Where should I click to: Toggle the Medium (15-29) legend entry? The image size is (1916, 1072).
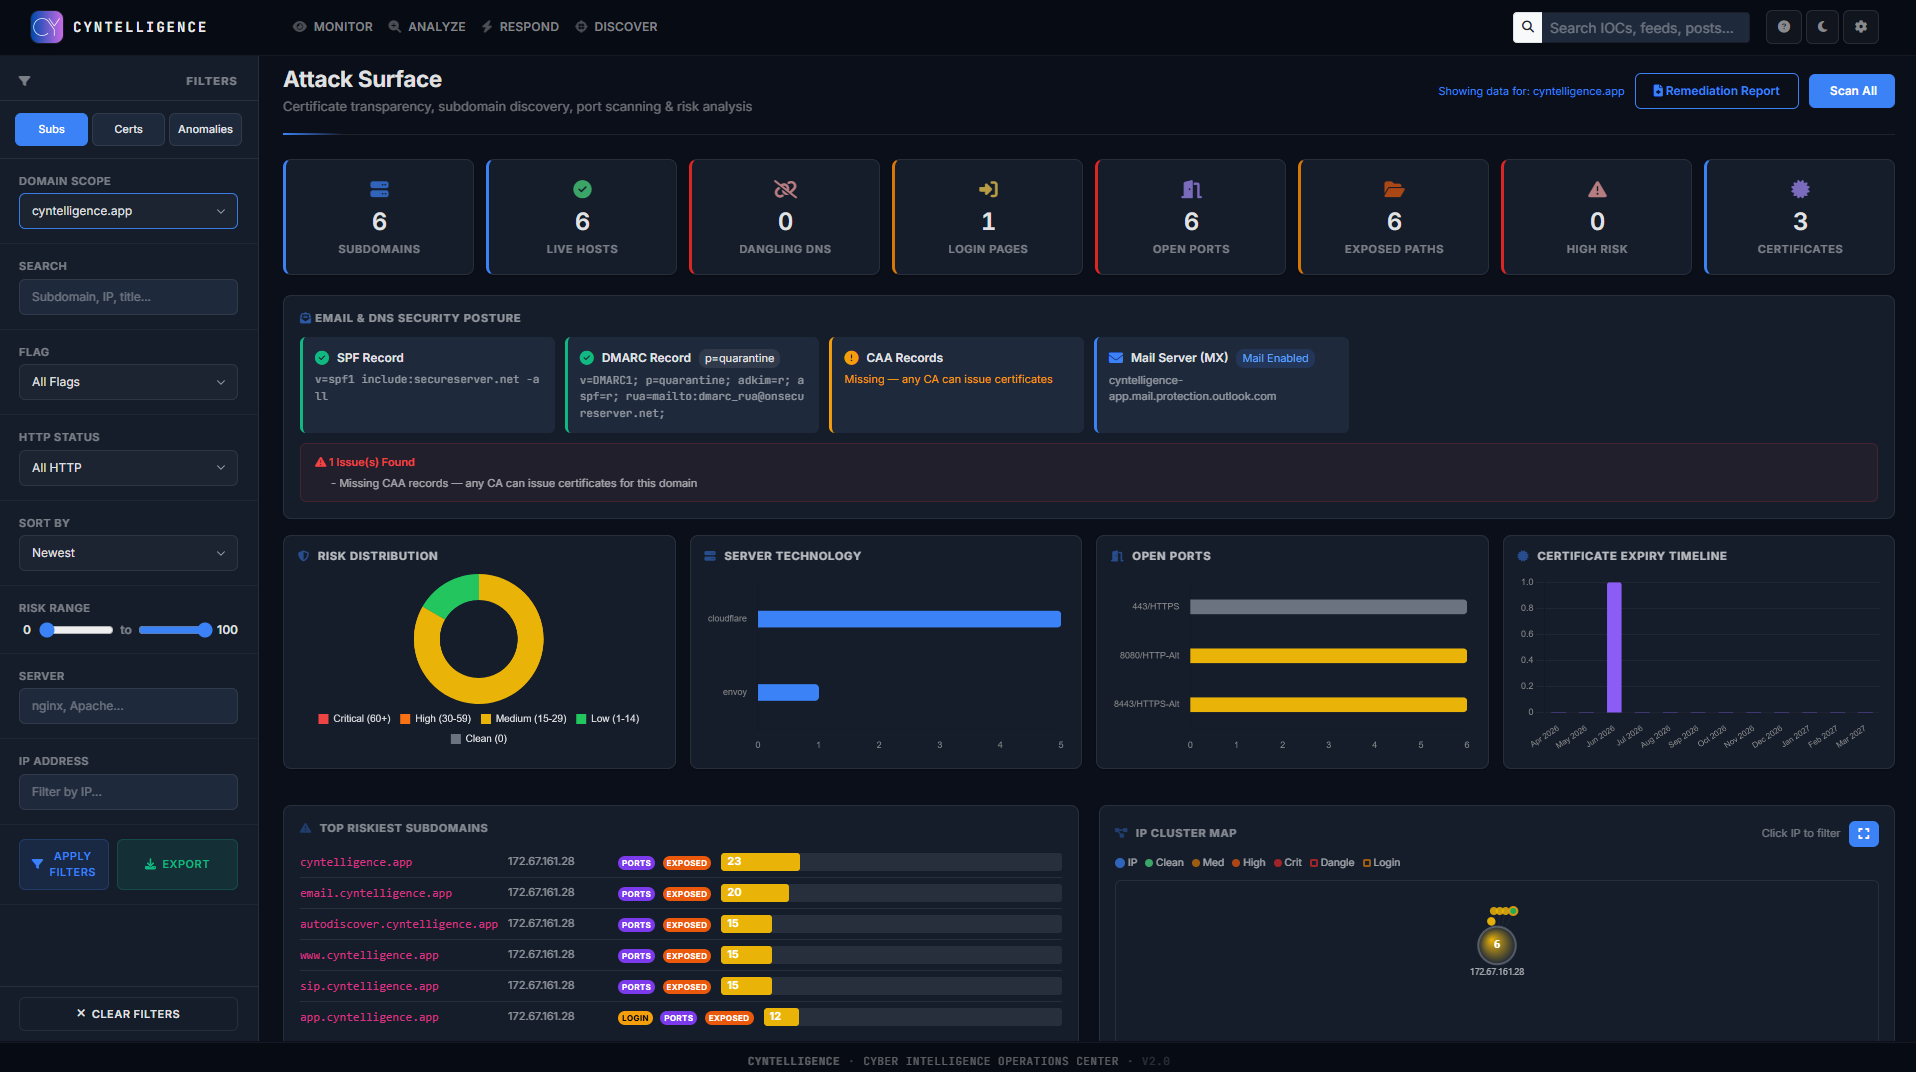pyautogui.click(x=523, y=719)
